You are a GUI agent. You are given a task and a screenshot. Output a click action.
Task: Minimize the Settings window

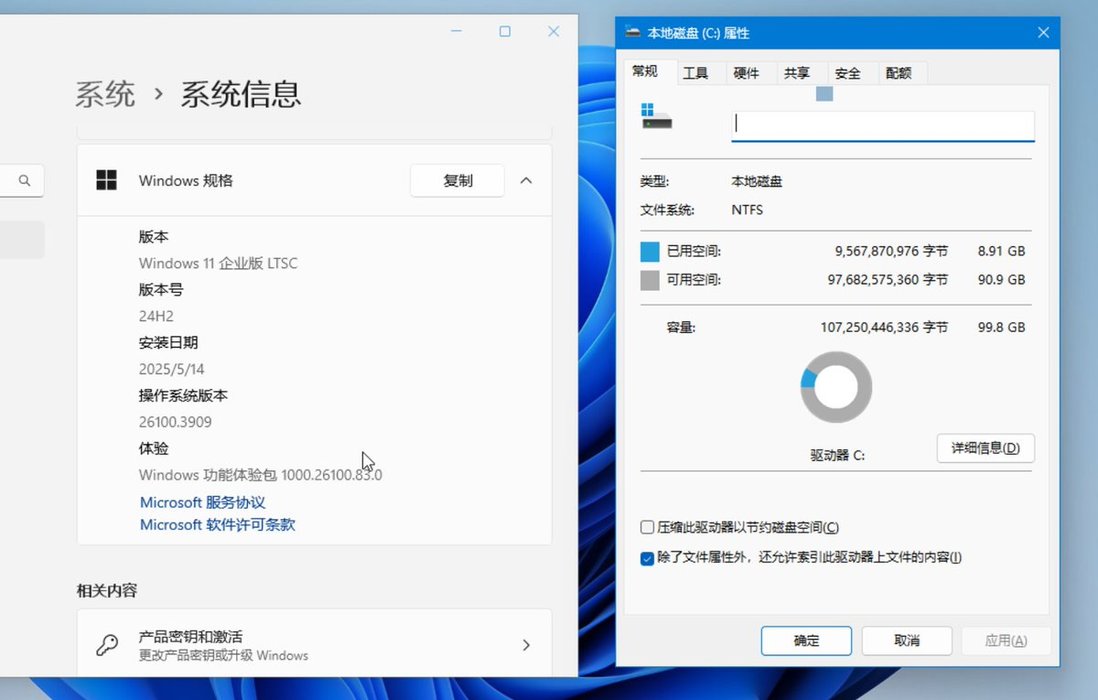(457, 32)
